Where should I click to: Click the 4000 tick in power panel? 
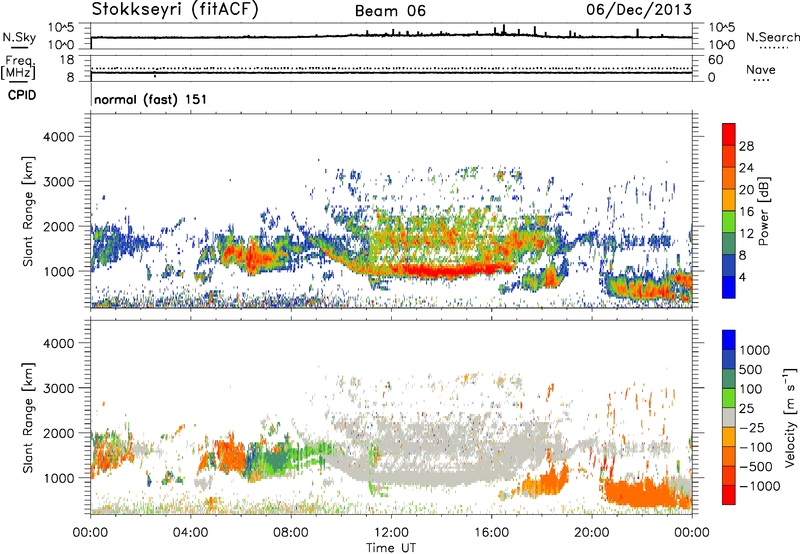click(59, 137)
